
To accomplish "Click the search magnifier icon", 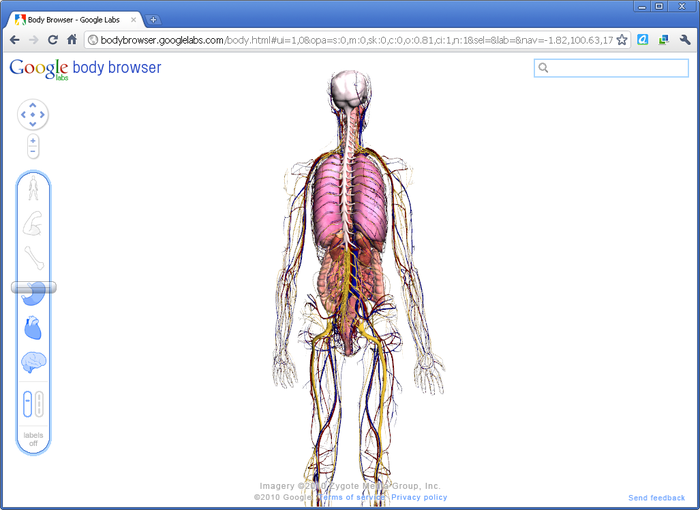I will click(543, 68).
